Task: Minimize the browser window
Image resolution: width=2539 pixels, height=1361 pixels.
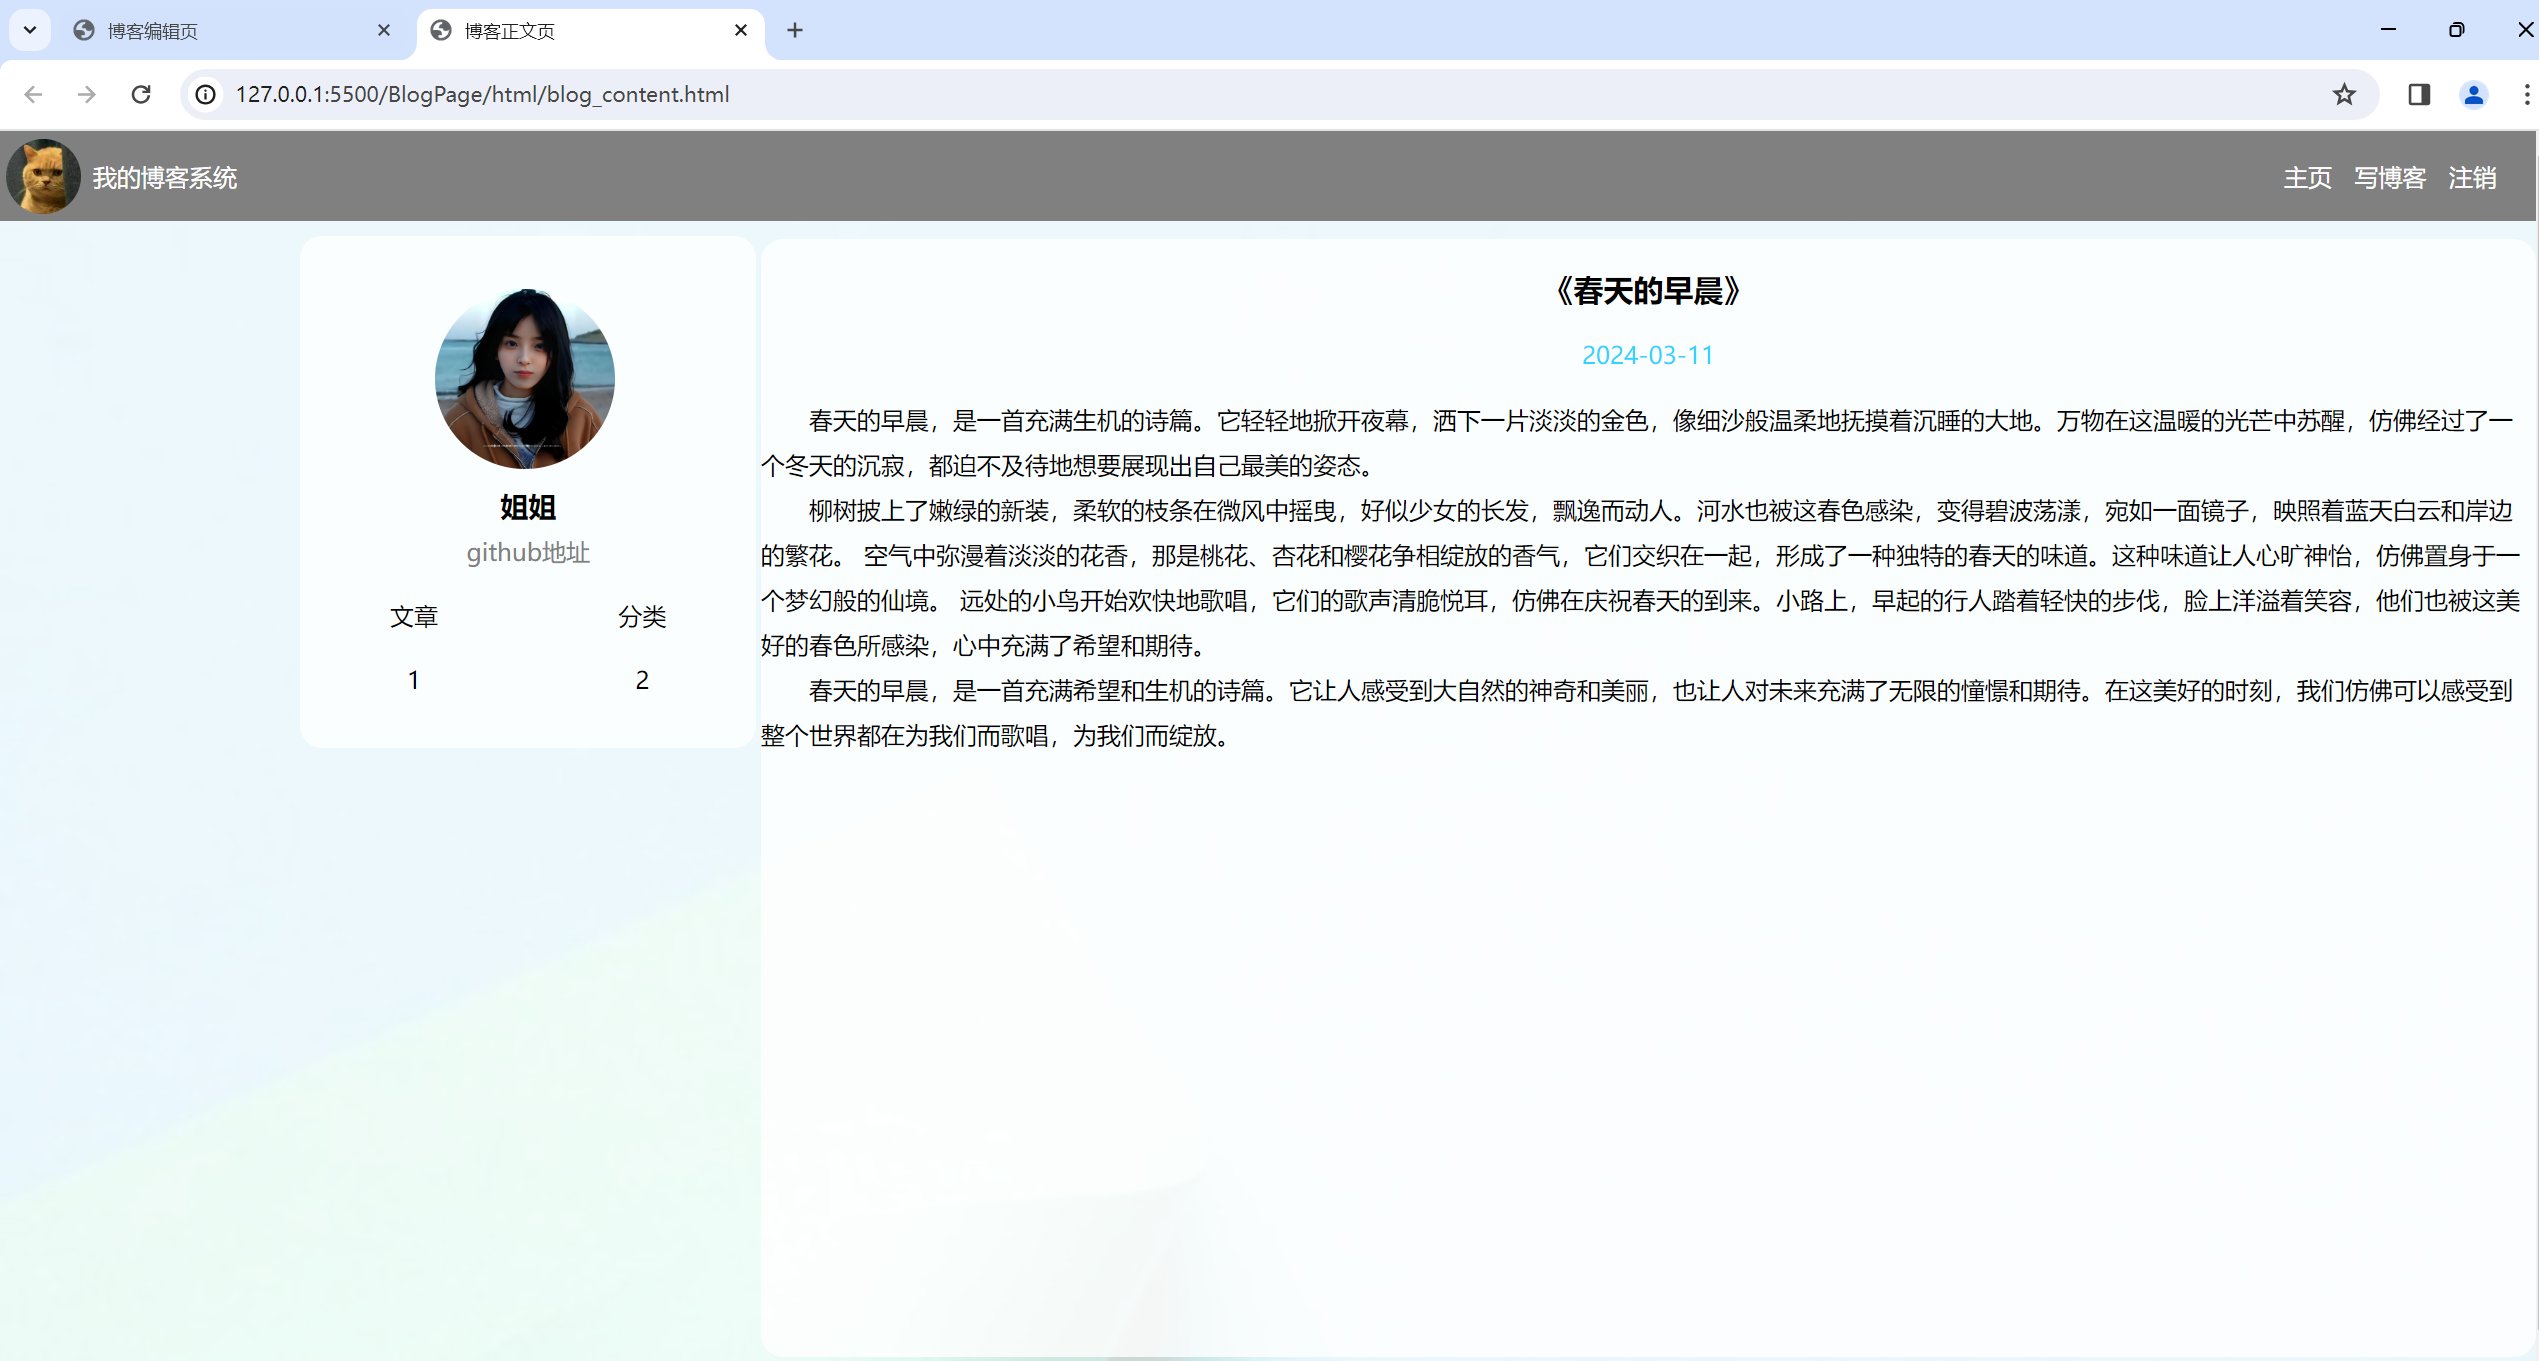Action: click(2389, 30)
